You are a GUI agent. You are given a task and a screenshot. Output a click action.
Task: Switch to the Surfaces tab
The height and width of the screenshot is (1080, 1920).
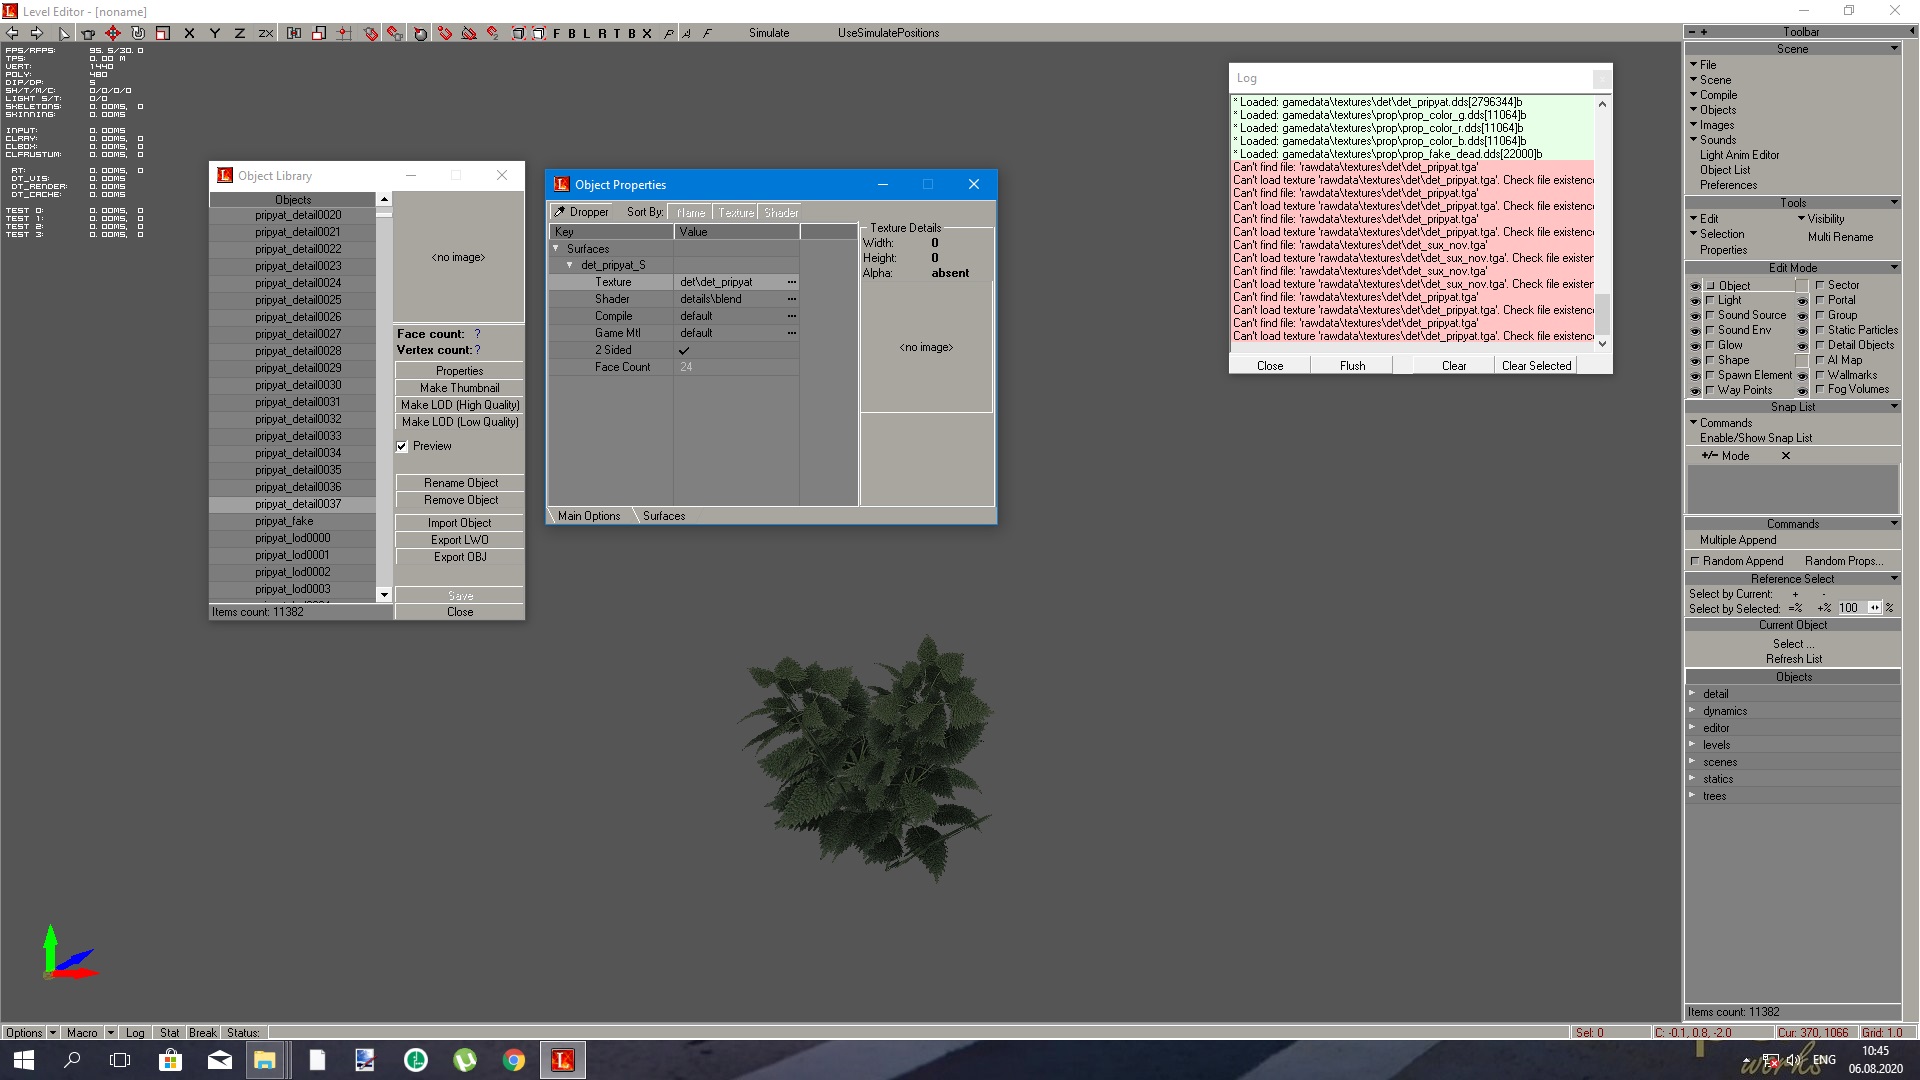tap(664, 516)
